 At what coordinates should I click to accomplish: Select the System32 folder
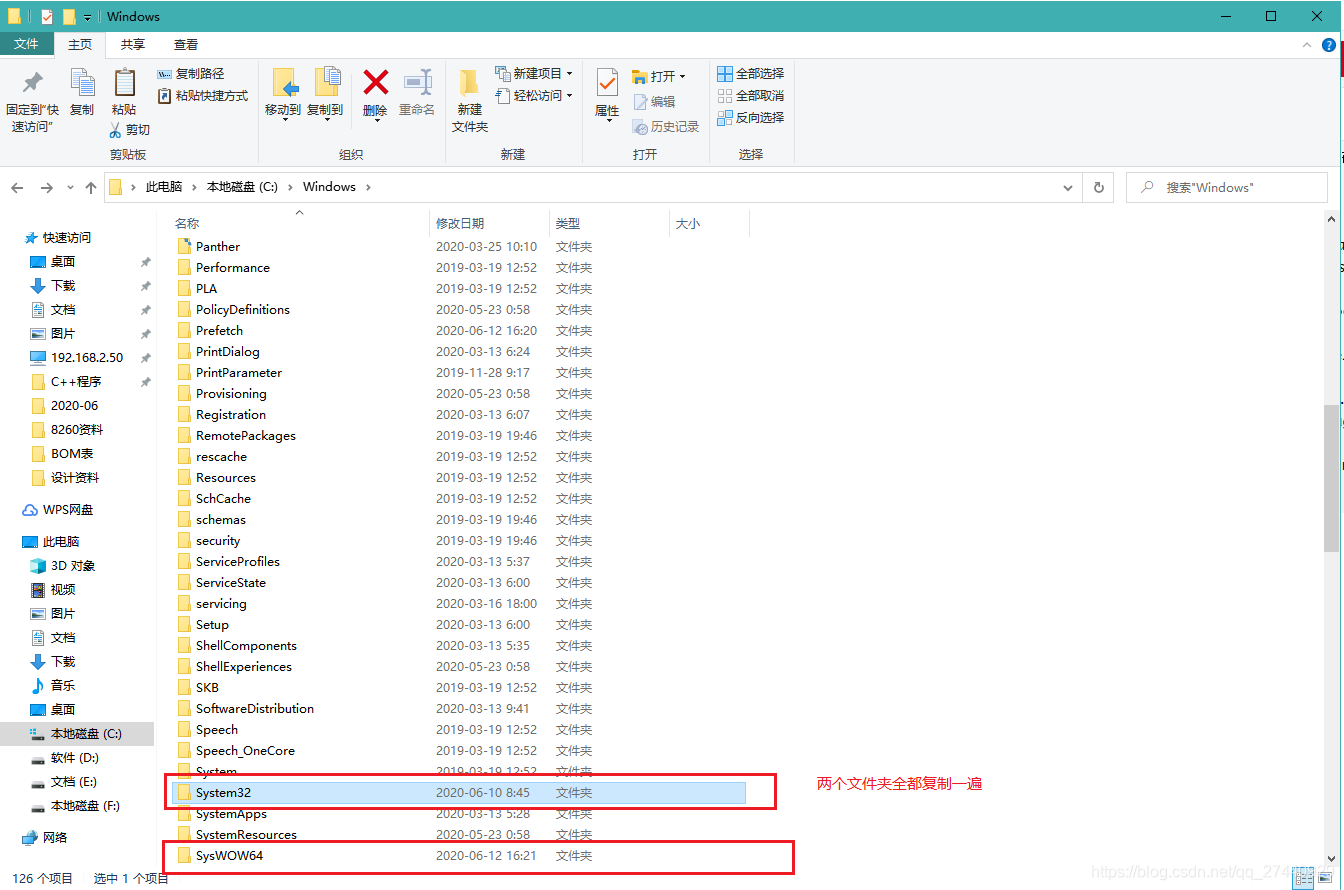click(x=459, y=793)
